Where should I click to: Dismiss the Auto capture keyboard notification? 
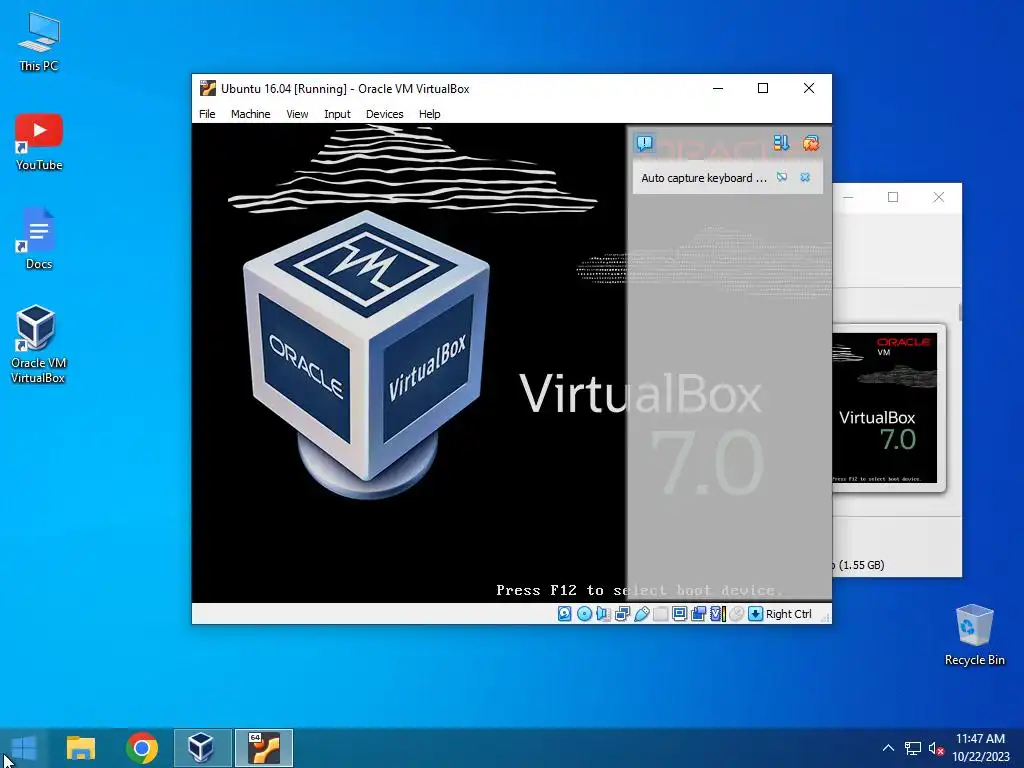pyautogui.click(x=805, y=177)
